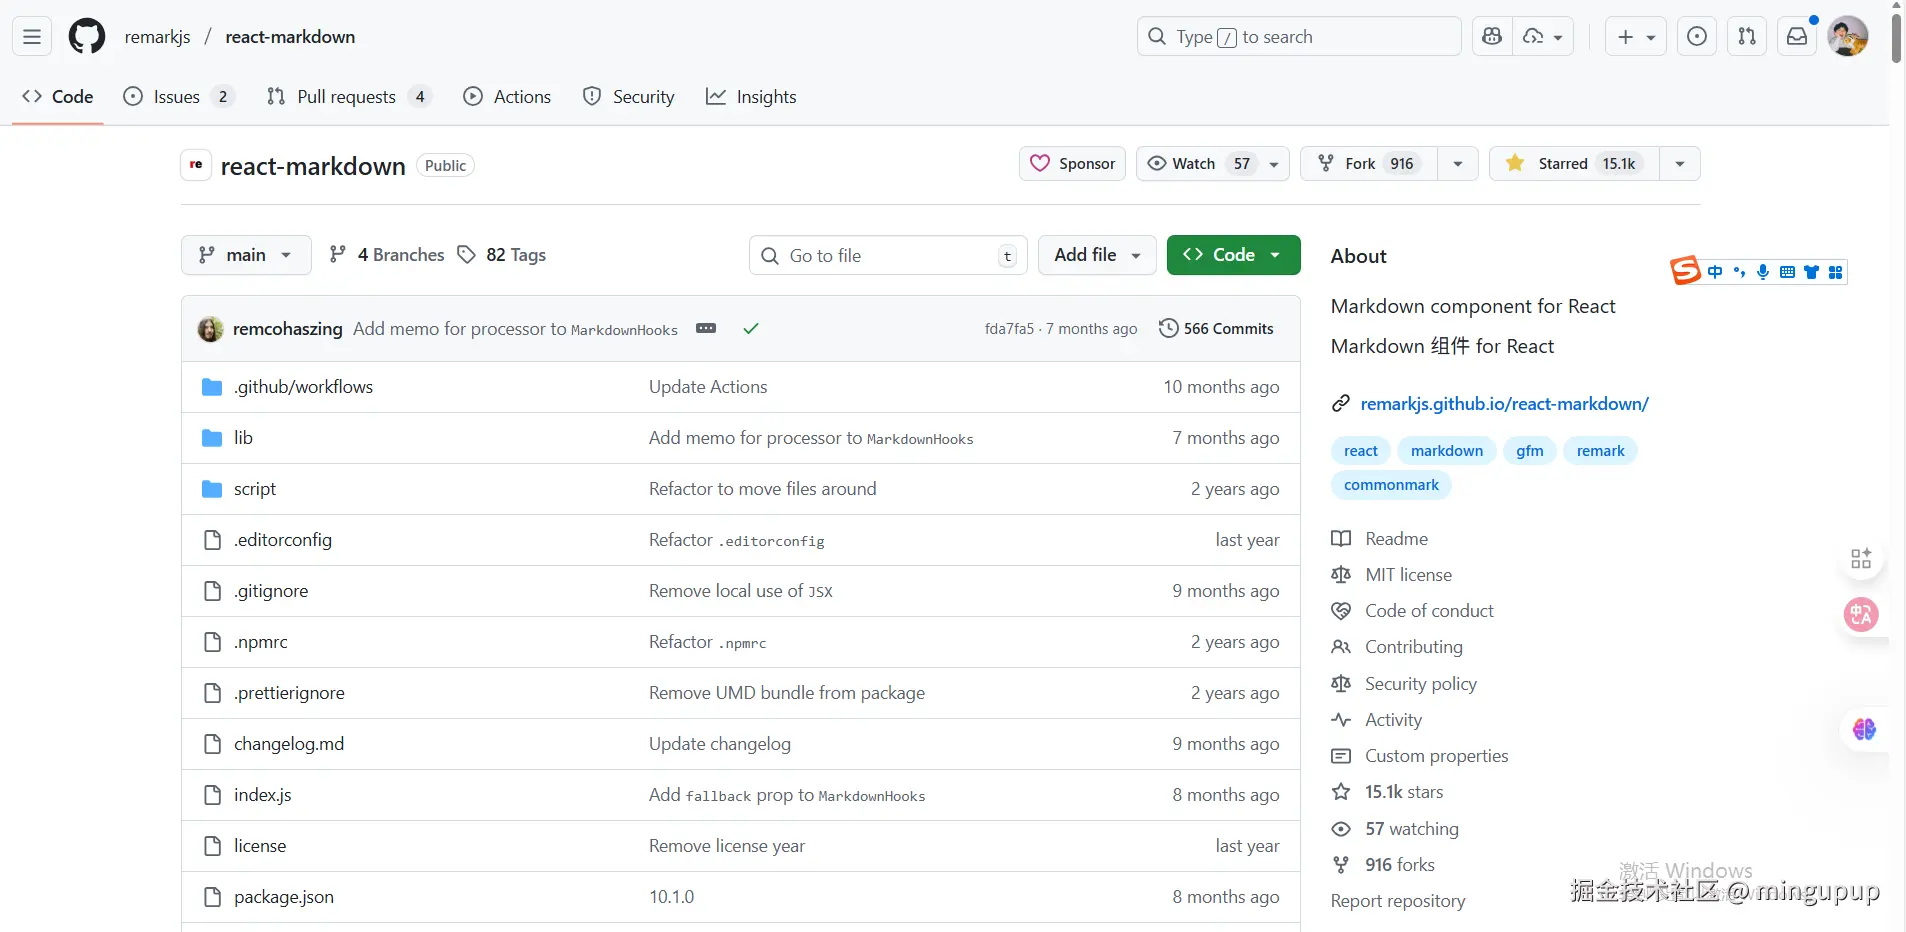Focus the top search box
Screen dimensions: 1906x932
[x=1299, y=37]
